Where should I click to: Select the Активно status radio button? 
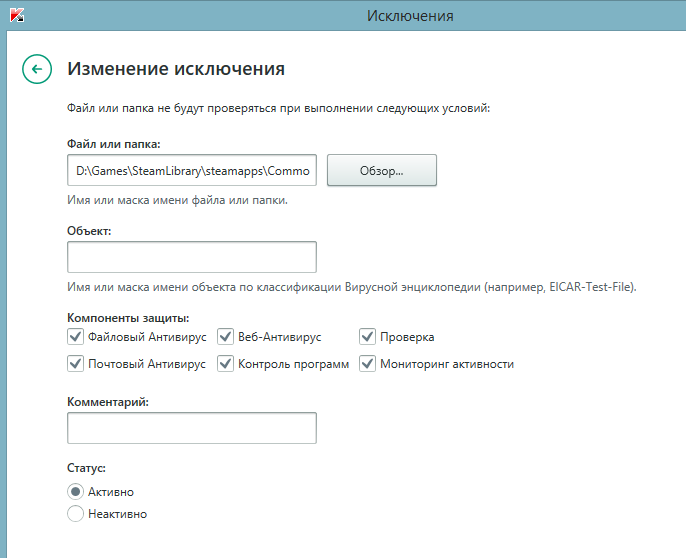click(x=75, y=492)
